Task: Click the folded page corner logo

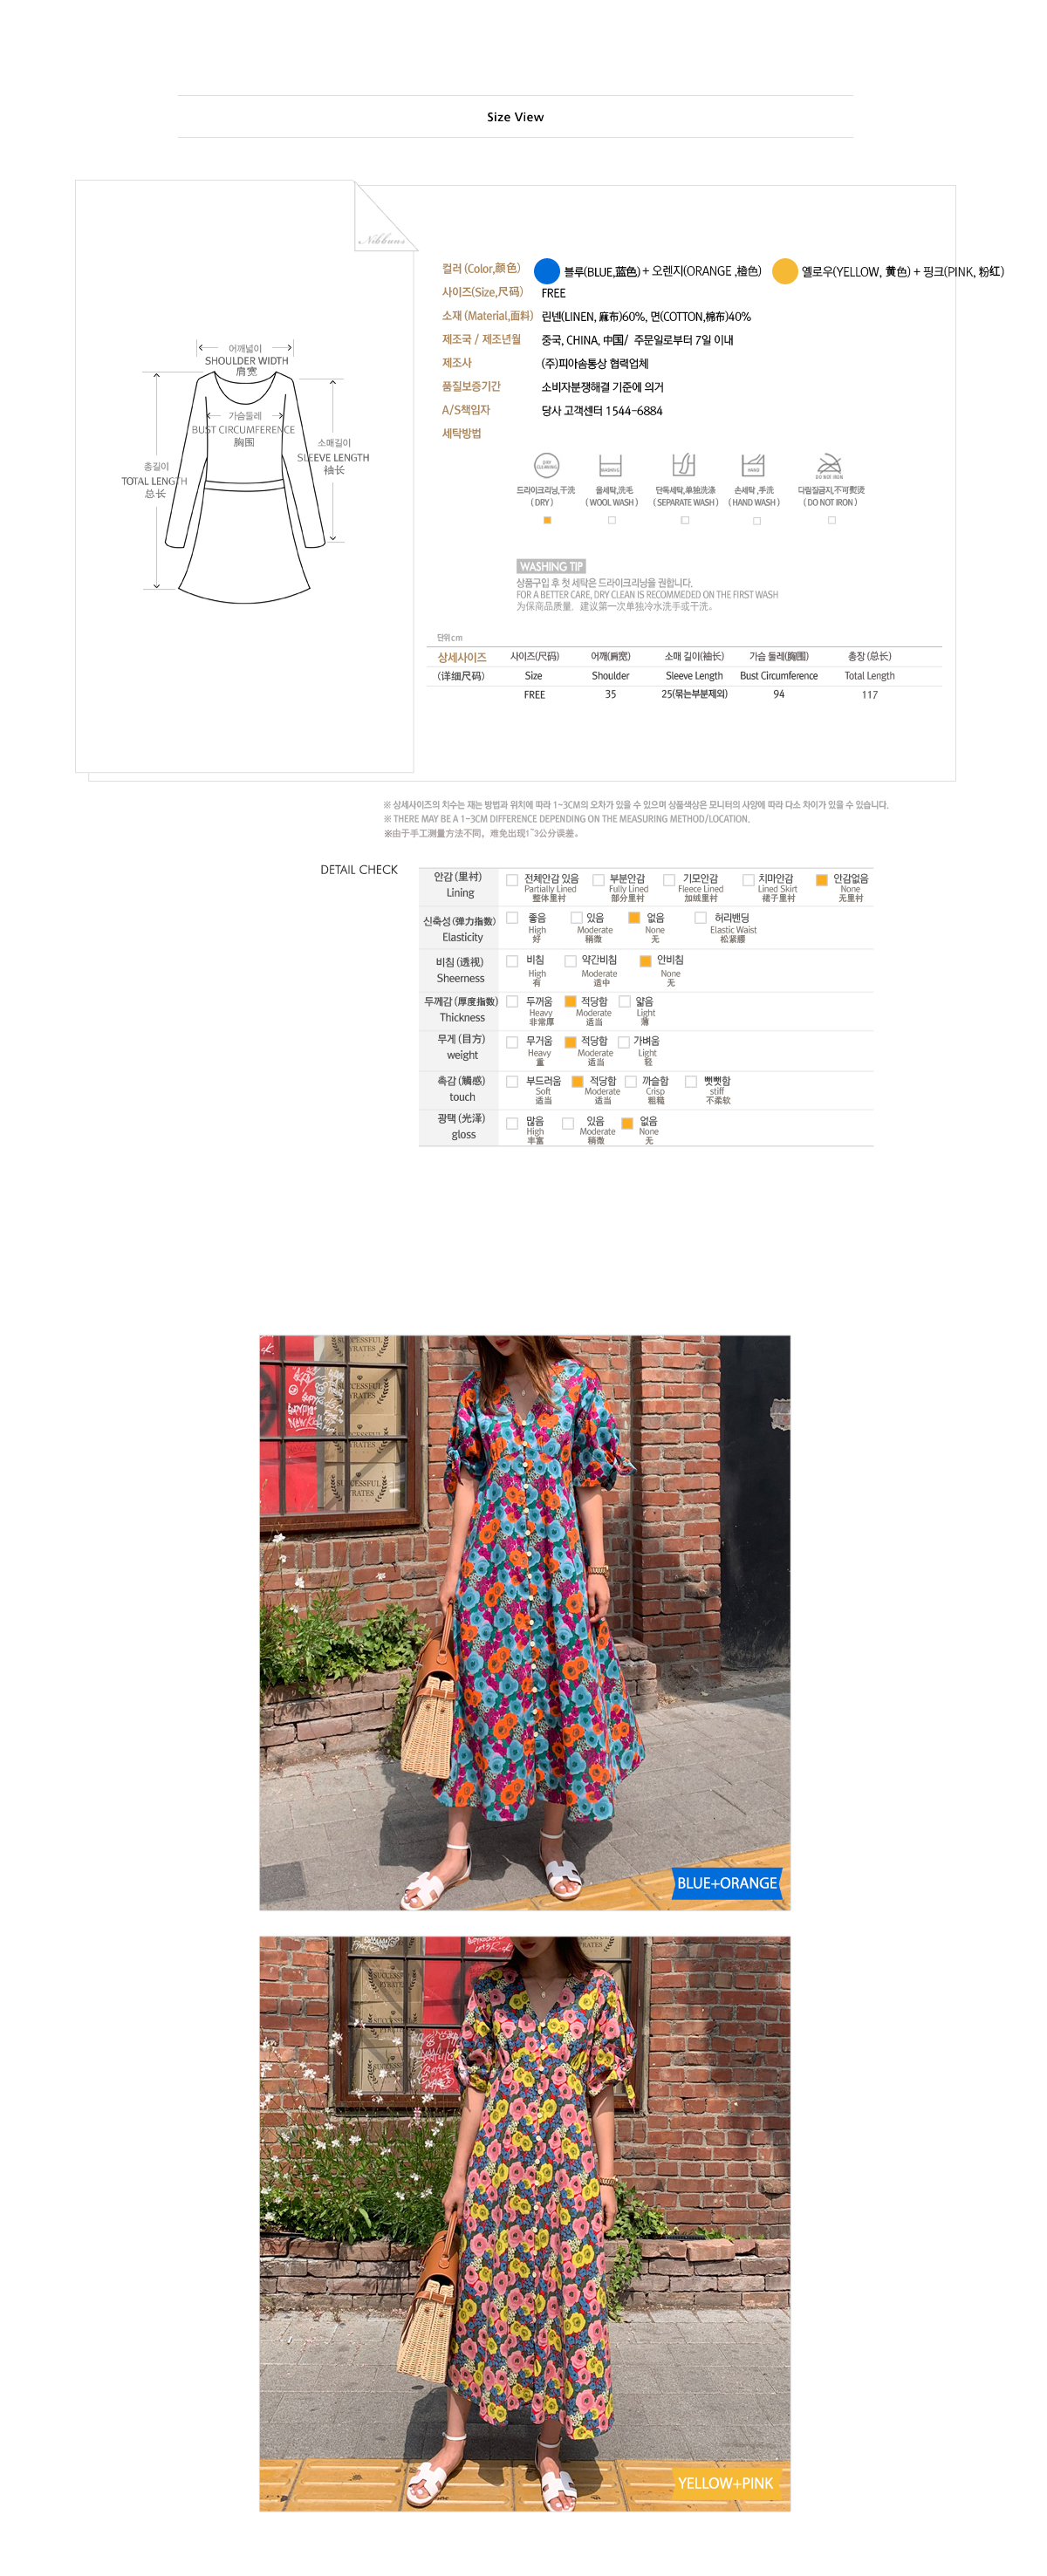Action: 386,217
